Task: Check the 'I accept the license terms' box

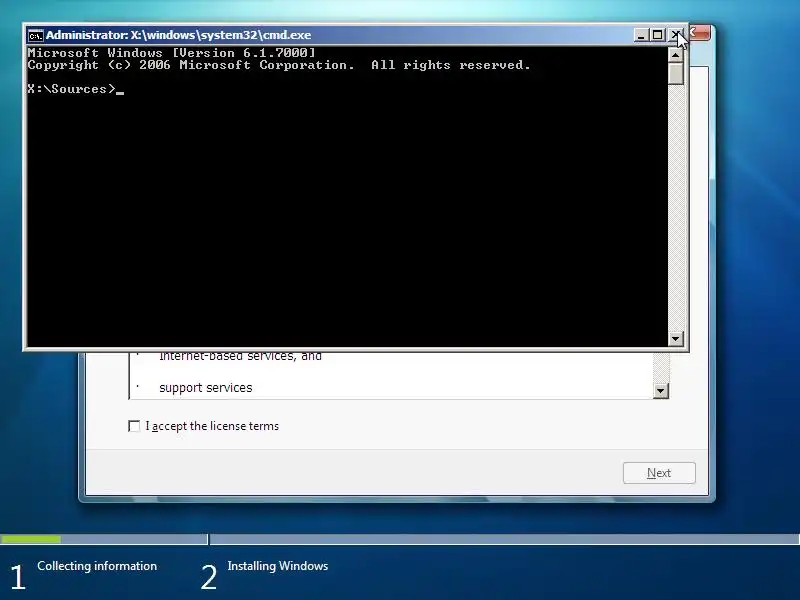Action: (x=134, y=426)
